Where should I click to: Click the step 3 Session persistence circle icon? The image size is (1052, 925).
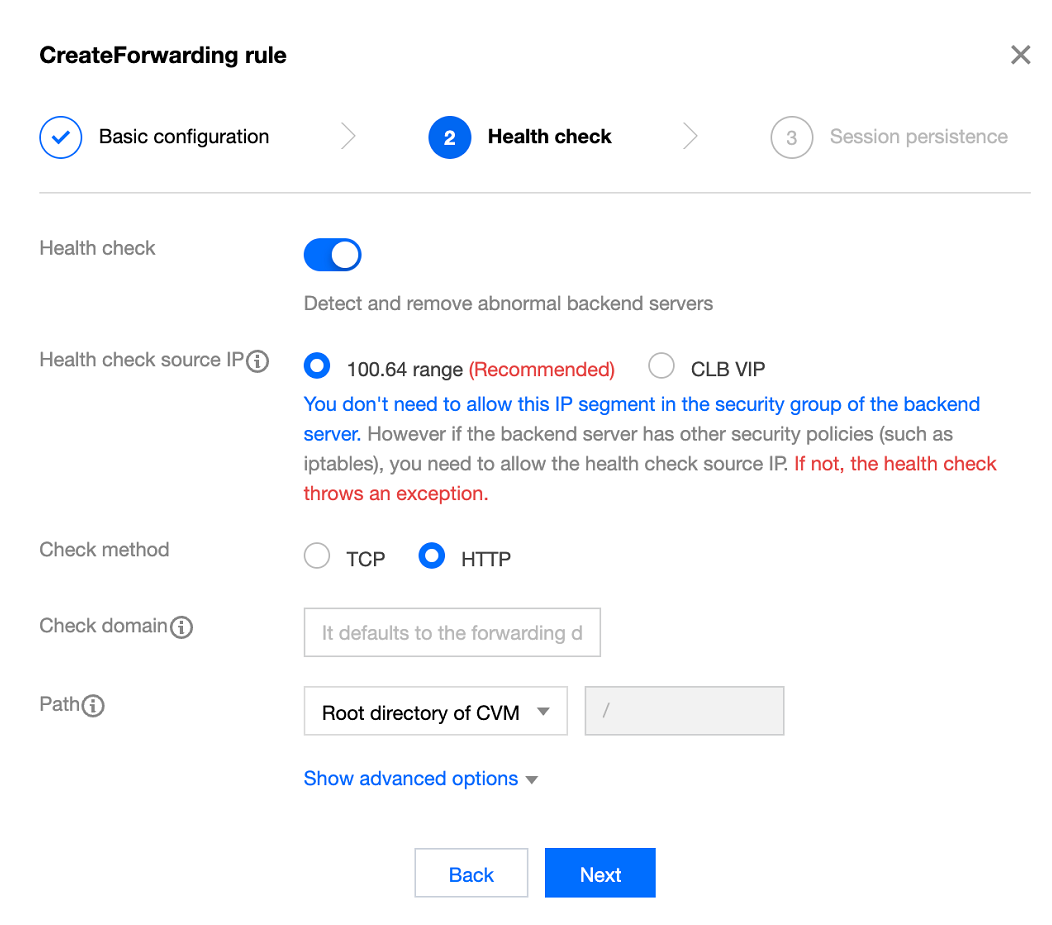[x=791, y=138]
